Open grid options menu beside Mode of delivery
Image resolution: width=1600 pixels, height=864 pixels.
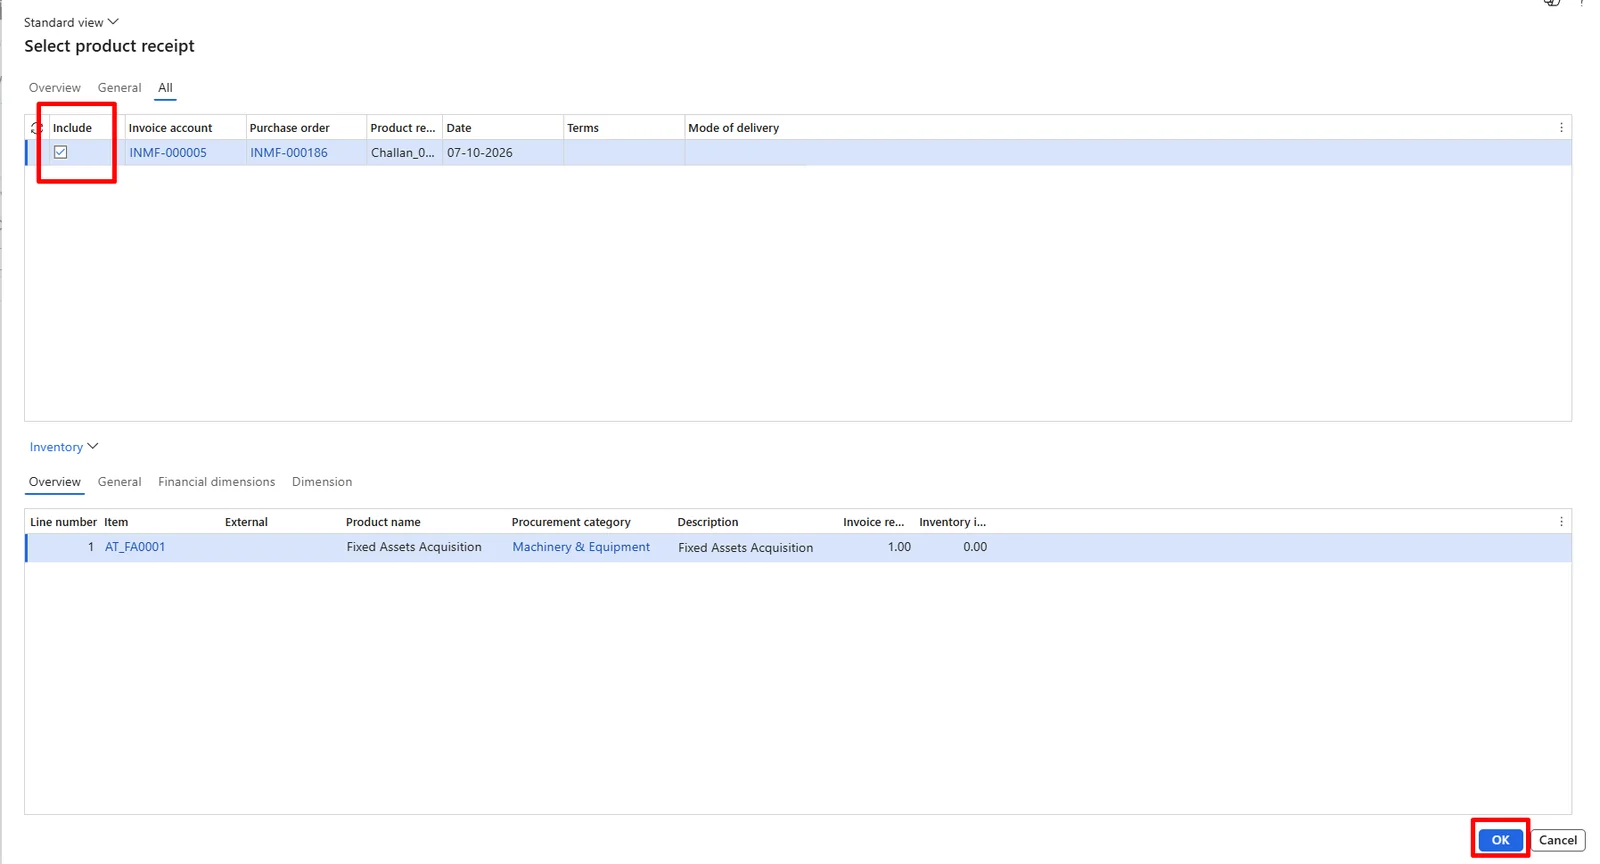point(1561,128)
